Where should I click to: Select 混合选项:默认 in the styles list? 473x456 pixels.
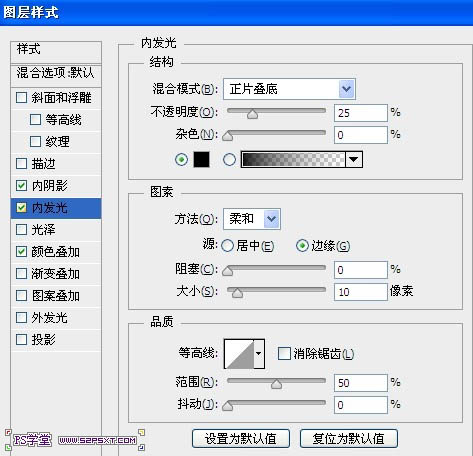56,73
